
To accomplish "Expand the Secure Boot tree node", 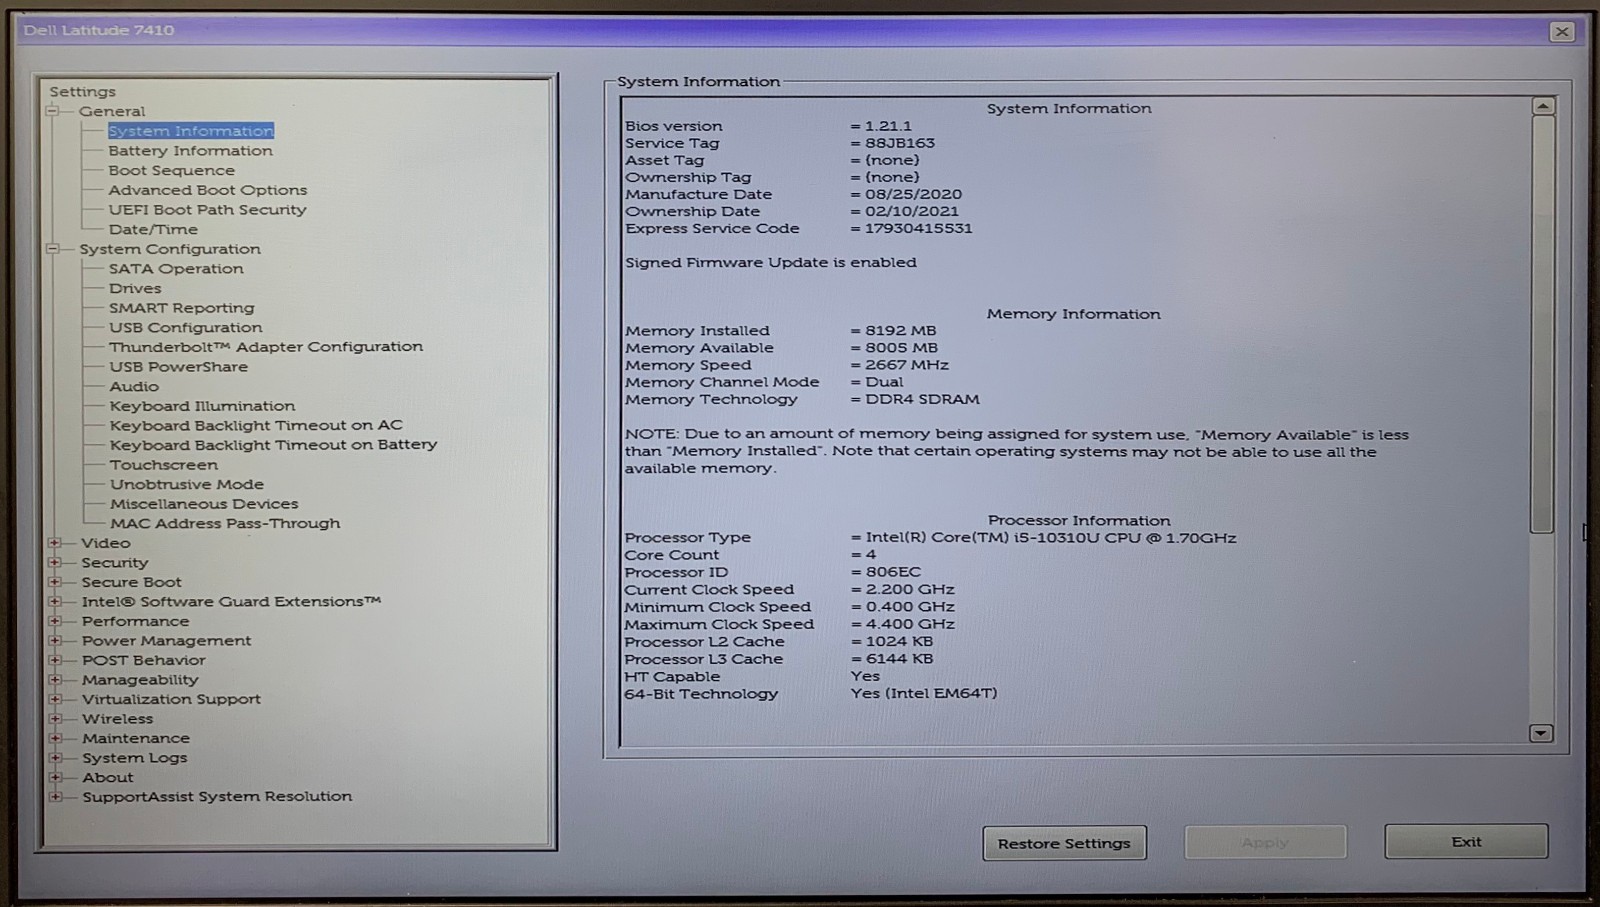I will (55, 582).
